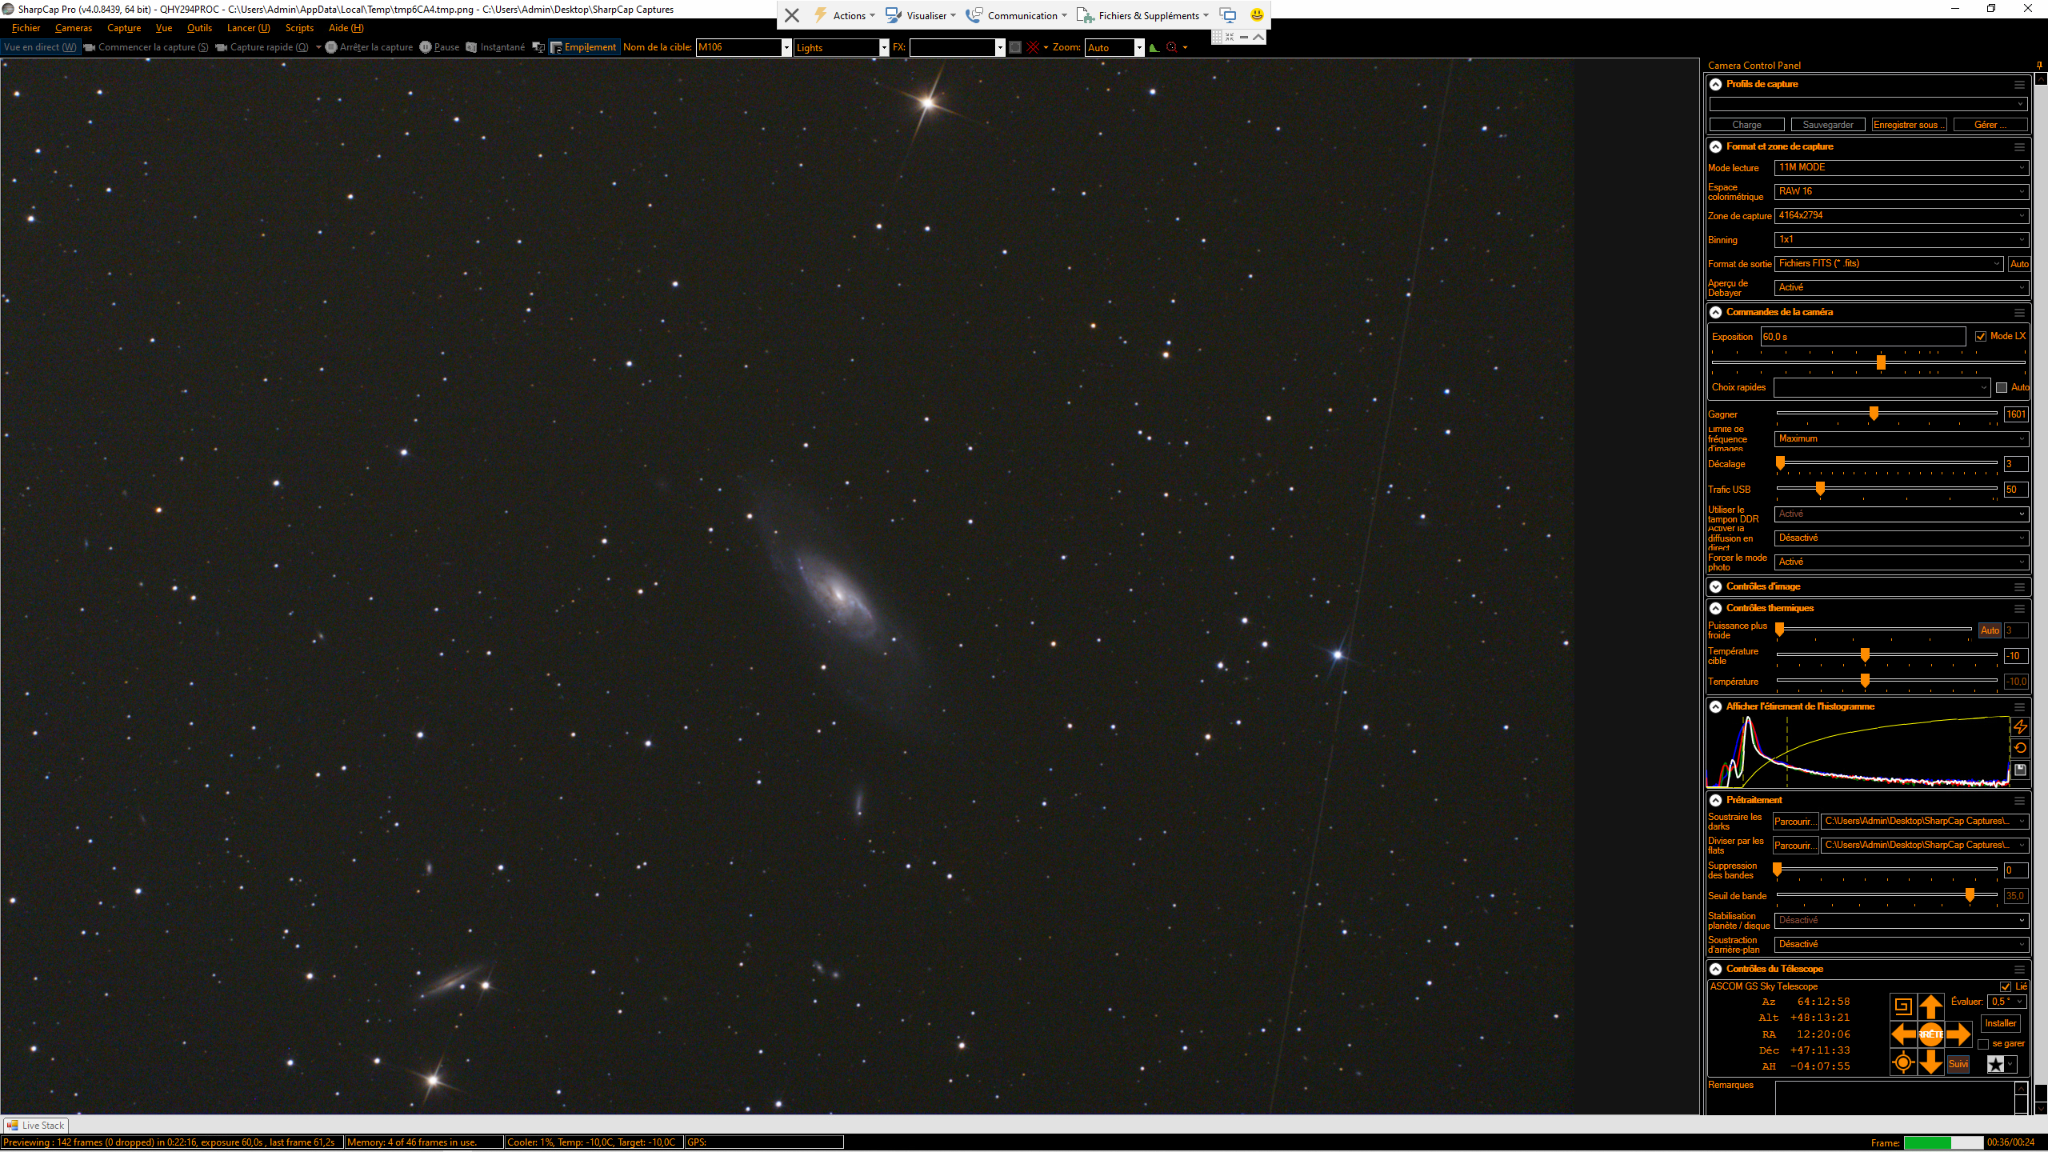Open the Fichier menu
Image resolution: width=2048 pixels, height=1152 pixels.
coord(26,28)
